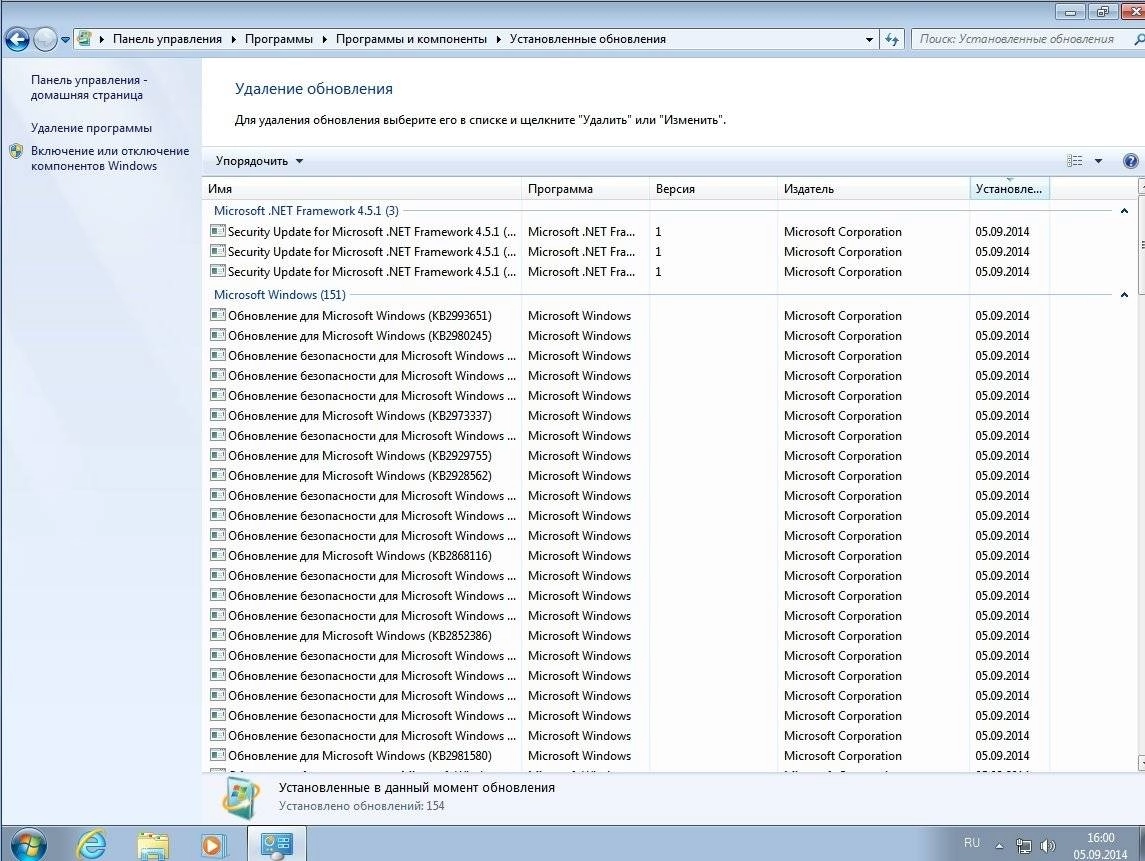This screenshot has width=1145, height=861.
Task: Sort by 'Имя' column header
Action: 361,188
